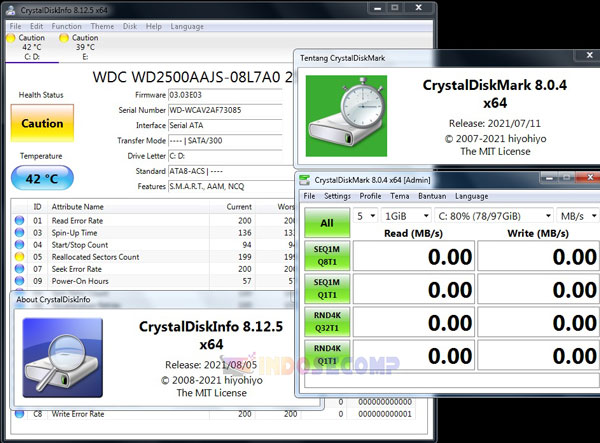
Task: Click the Power-On Hours current value 57
Action: tap(247, 281)
